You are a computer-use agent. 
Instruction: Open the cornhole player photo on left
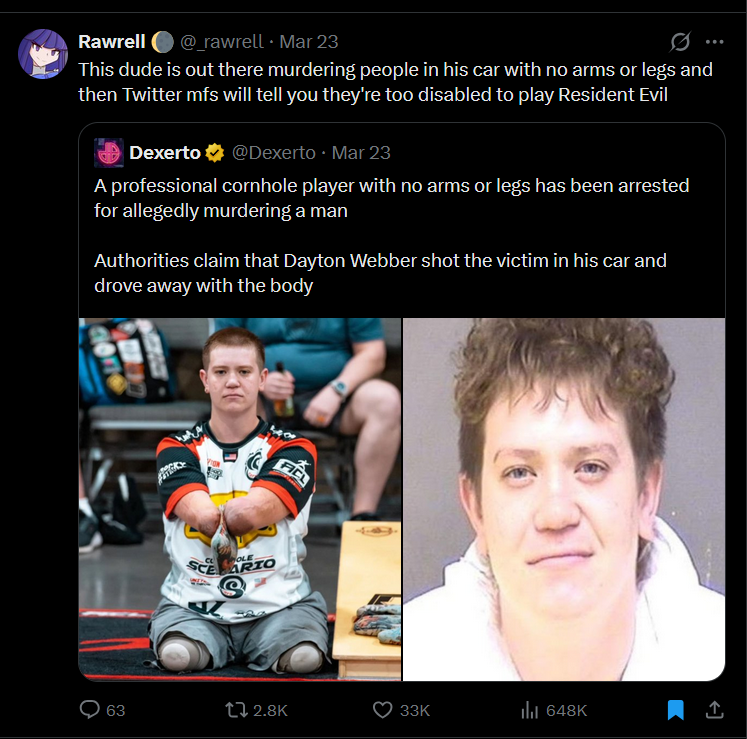[240, 499]
